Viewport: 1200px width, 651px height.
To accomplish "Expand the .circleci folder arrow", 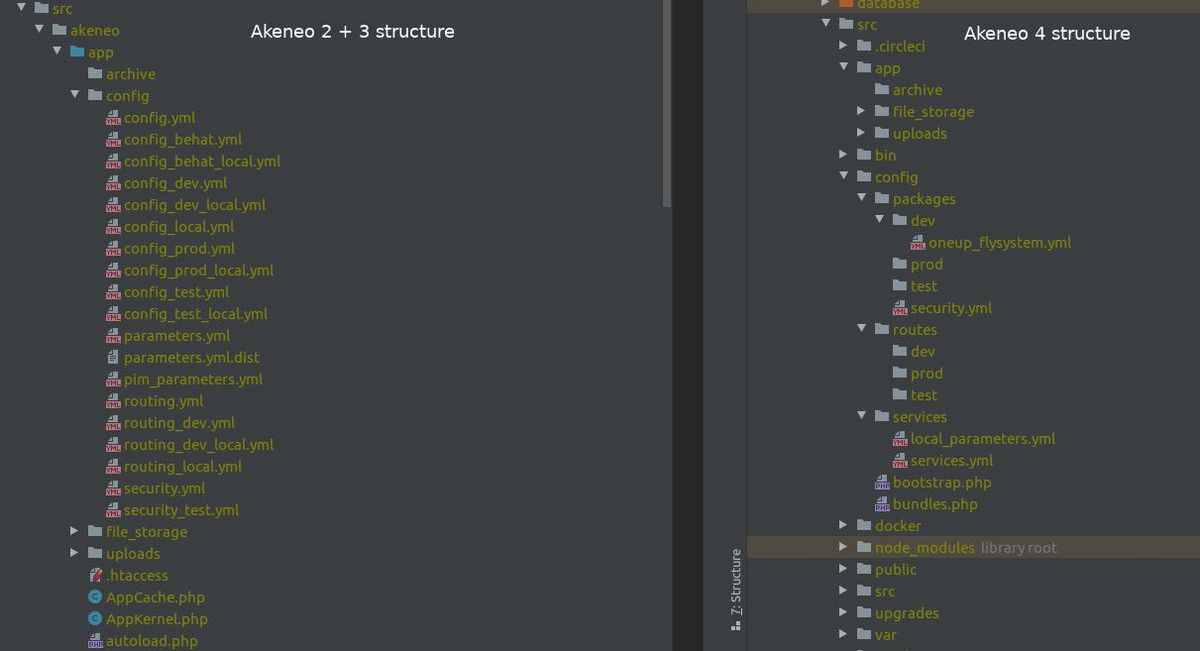I will (x=844, y=46).
